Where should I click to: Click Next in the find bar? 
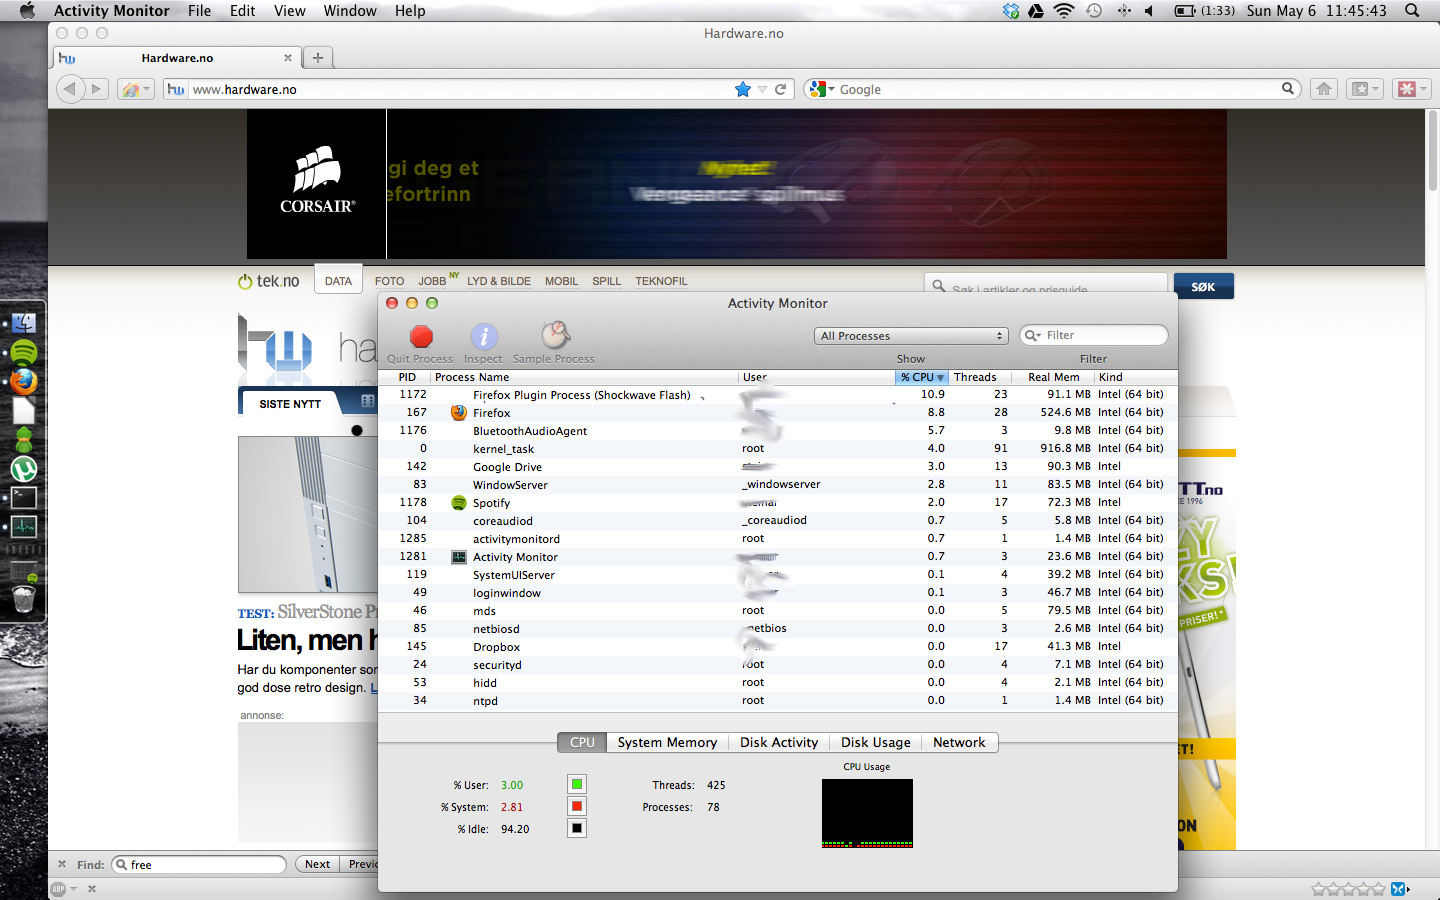[317, 864]
